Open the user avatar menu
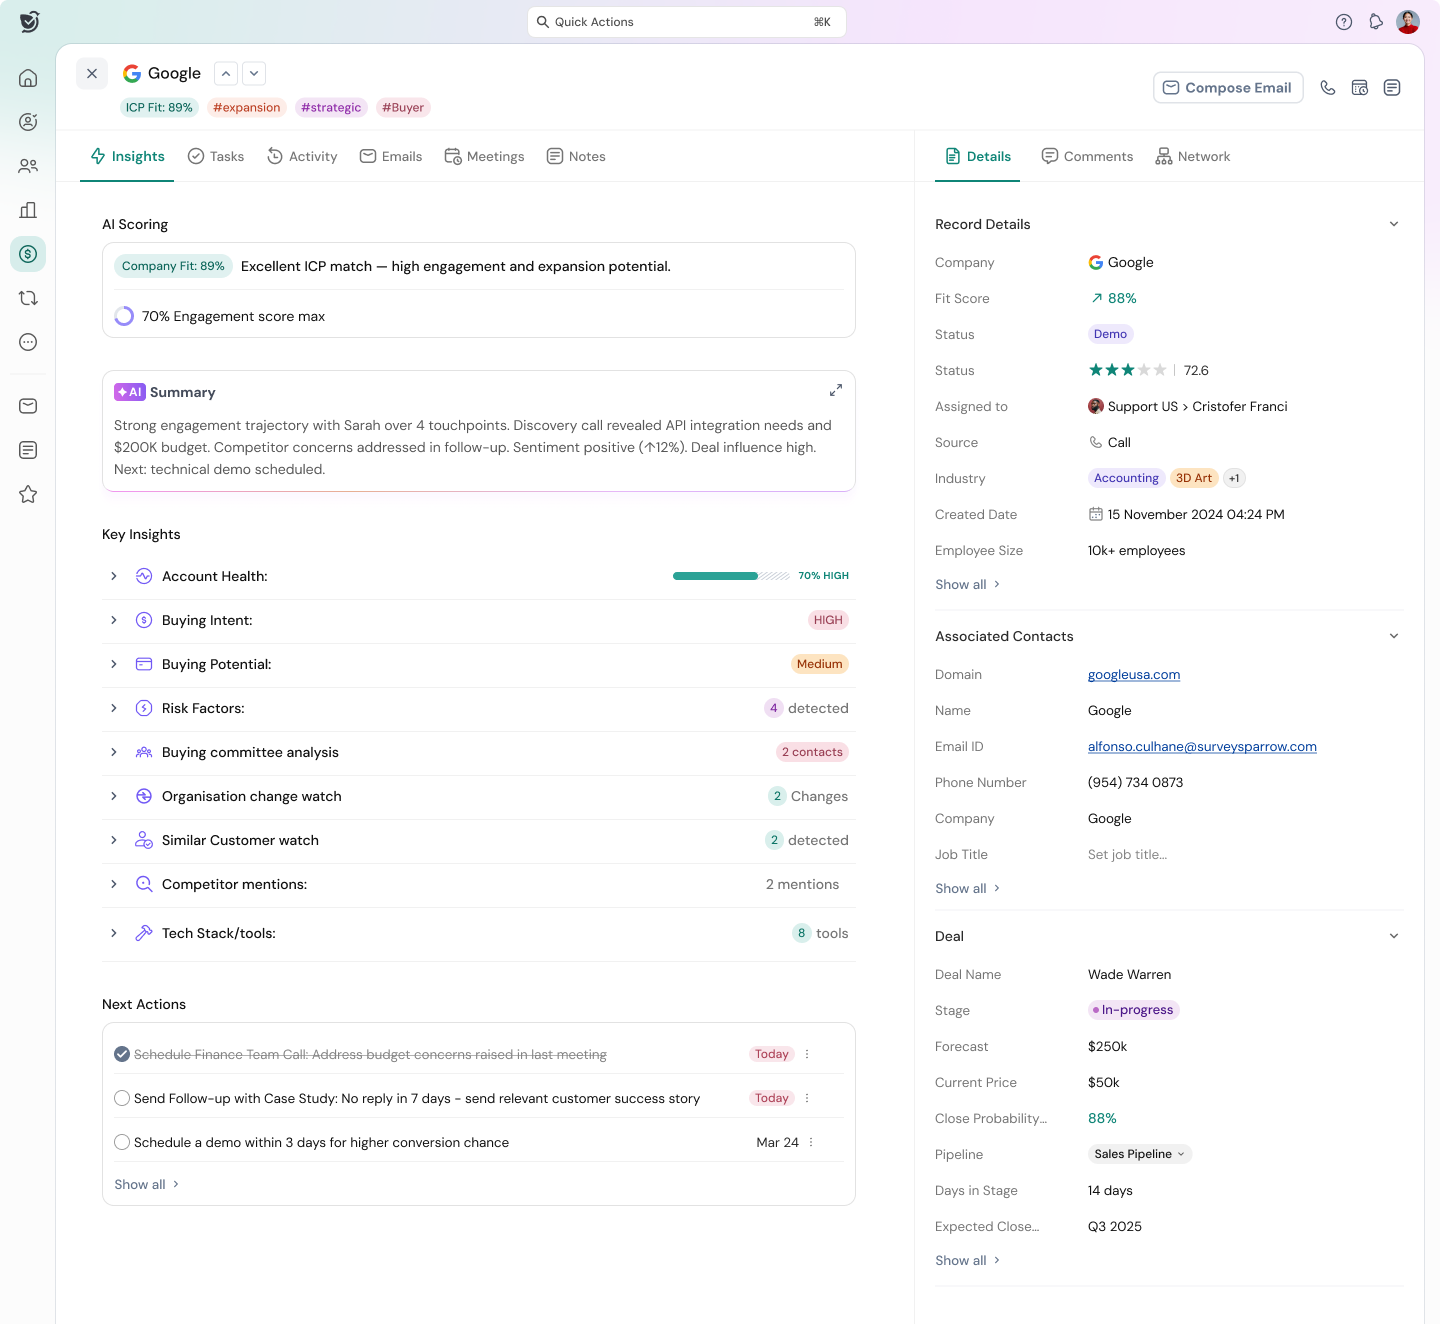The image size is (1440, 1324). tap(1408, 22)
